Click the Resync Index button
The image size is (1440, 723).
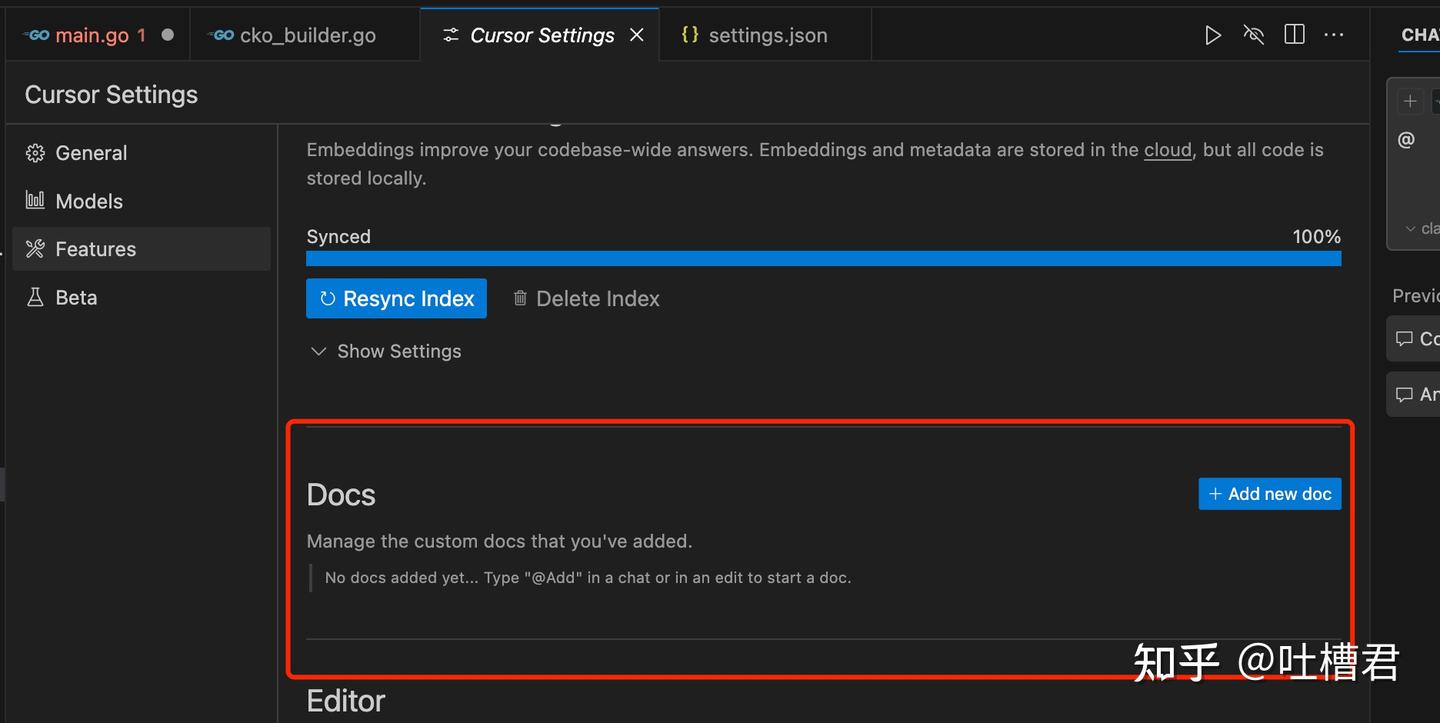coord(396,298)
